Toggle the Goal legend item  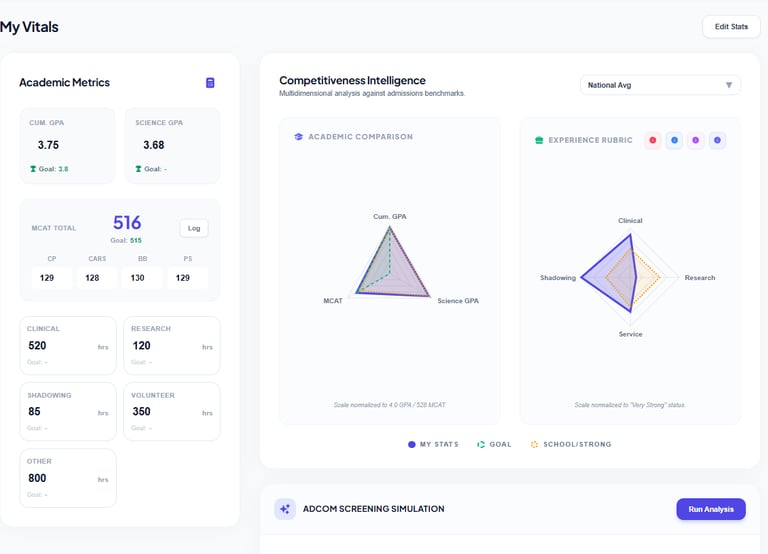click(x=494, y=444)
